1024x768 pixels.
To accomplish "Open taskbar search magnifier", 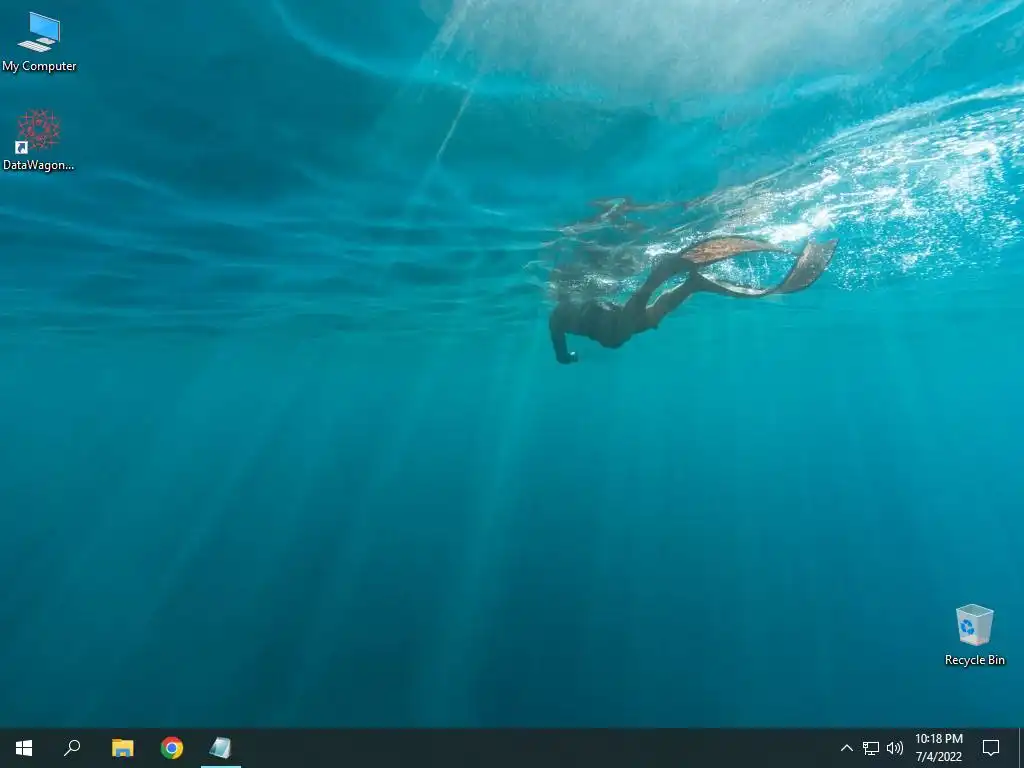I will pos(72,748).
